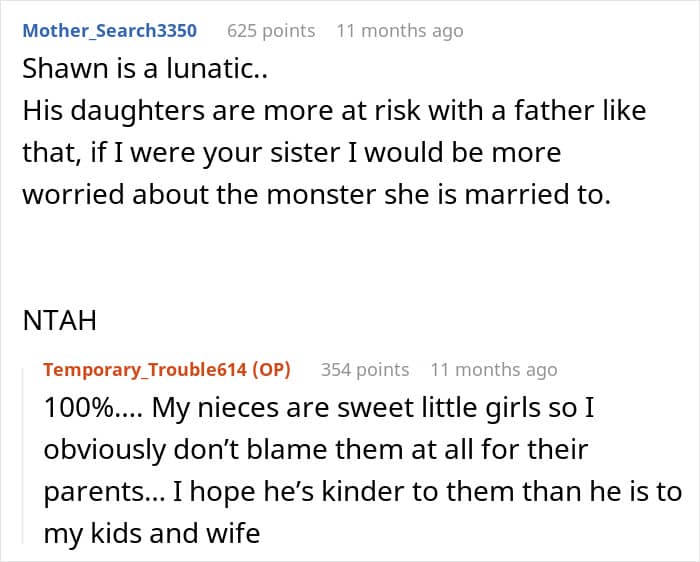
Task: Click the line starting 'parents... I hope'
Action: pyautogui.click(x=362, y=491)
